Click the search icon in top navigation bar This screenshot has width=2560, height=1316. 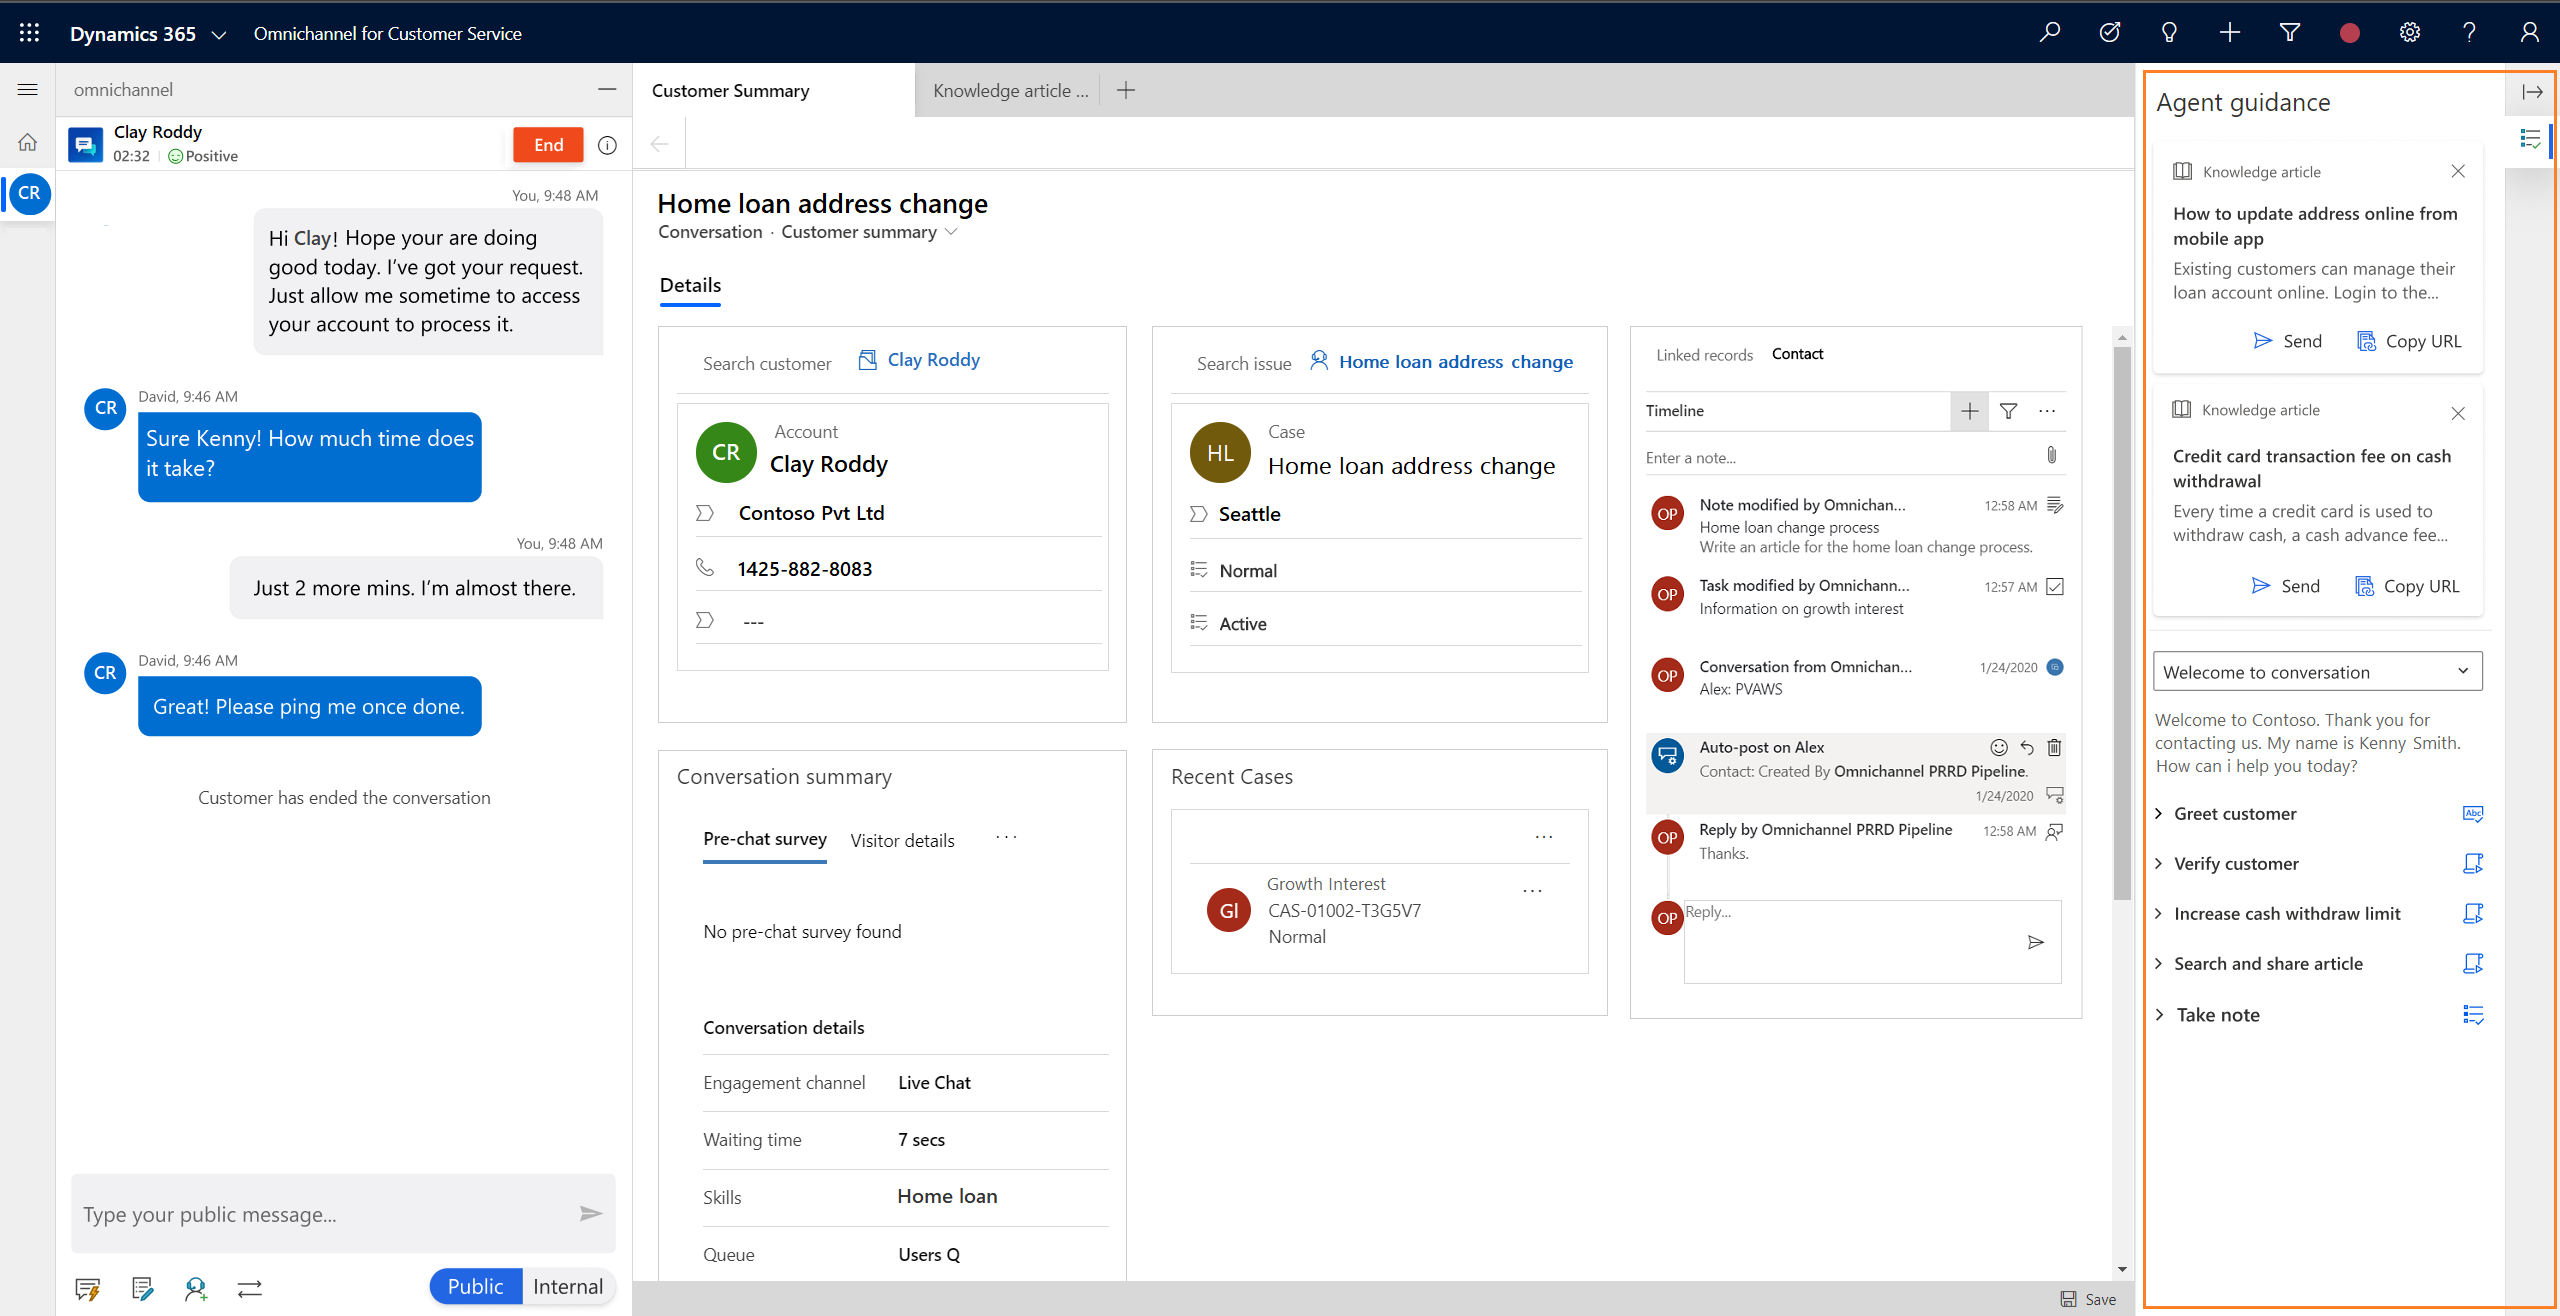point(2050,32)
